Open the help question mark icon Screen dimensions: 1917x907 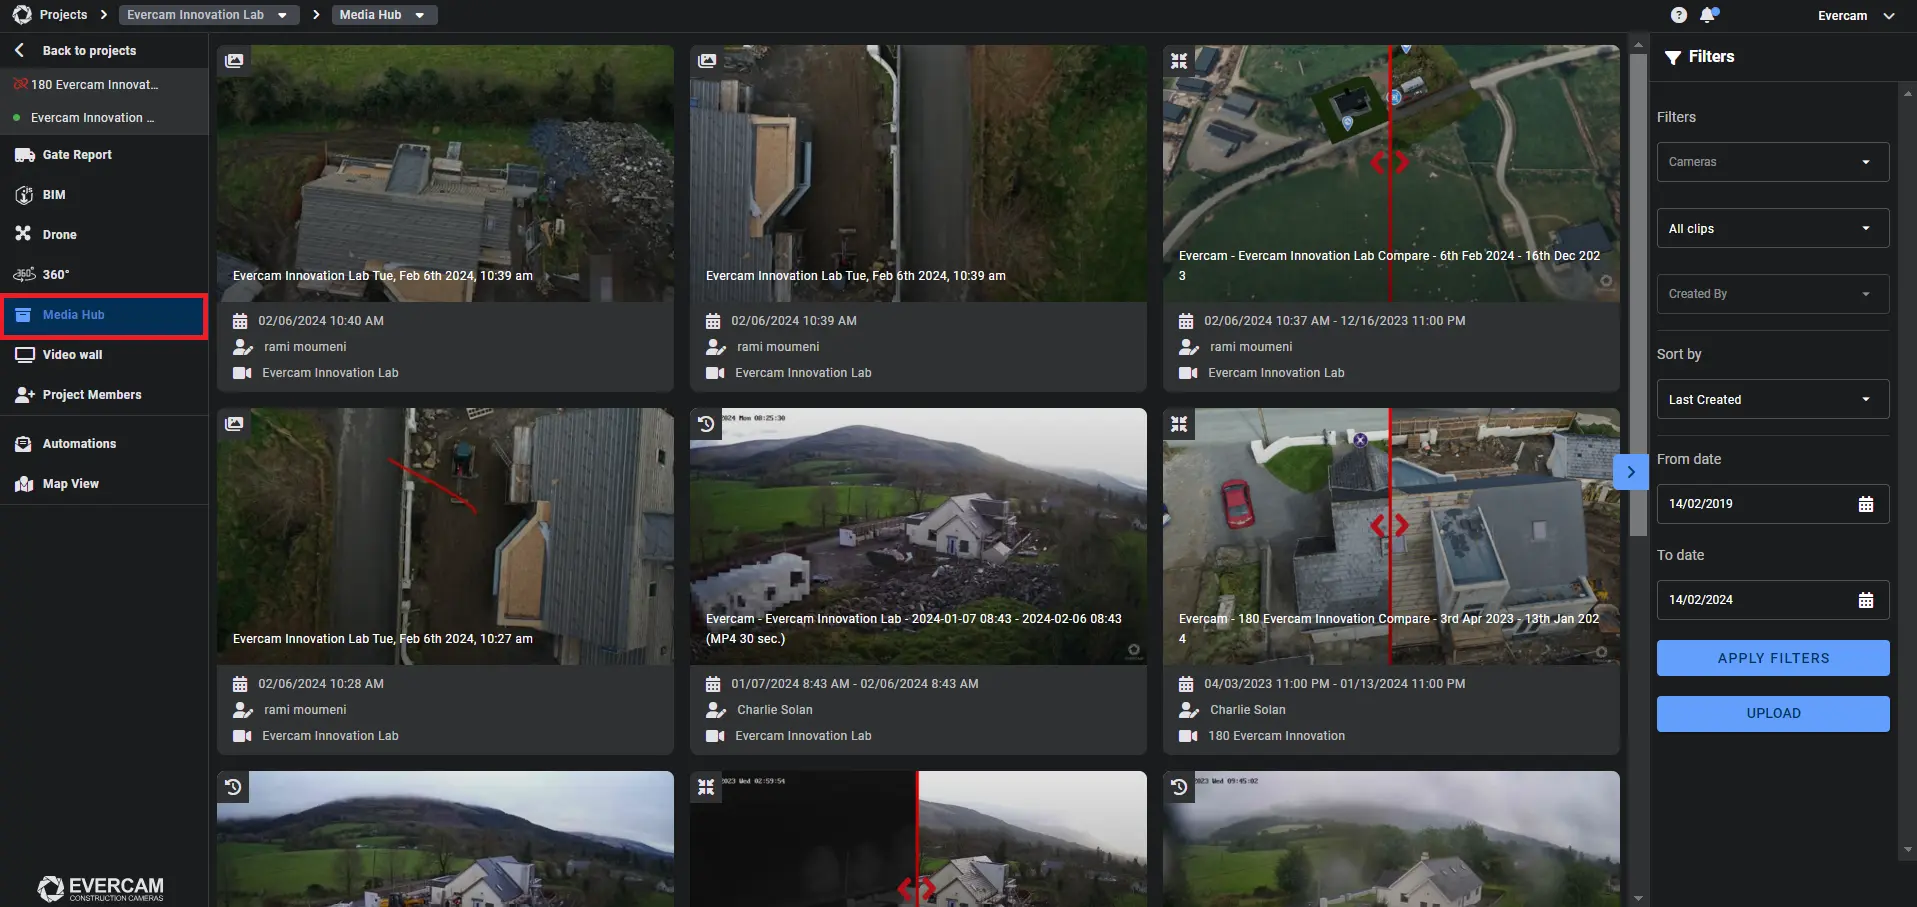1679,15
